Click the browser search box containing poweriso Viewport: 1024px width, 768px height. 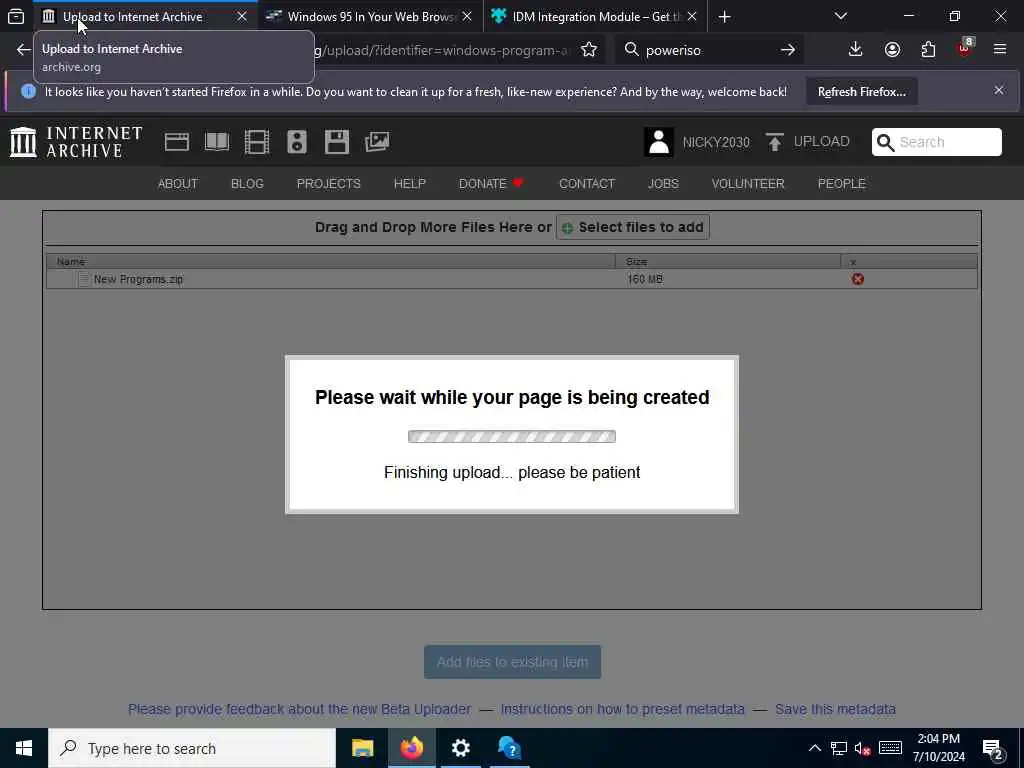[x=709, y=50]
